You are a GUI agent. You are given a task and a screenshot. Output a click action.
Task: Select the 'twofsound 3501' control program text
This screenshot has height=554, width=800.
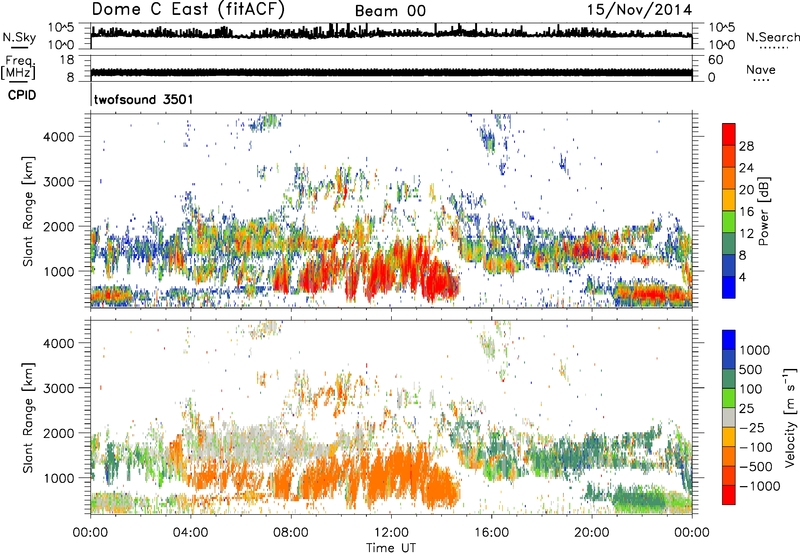coord(143,99)
